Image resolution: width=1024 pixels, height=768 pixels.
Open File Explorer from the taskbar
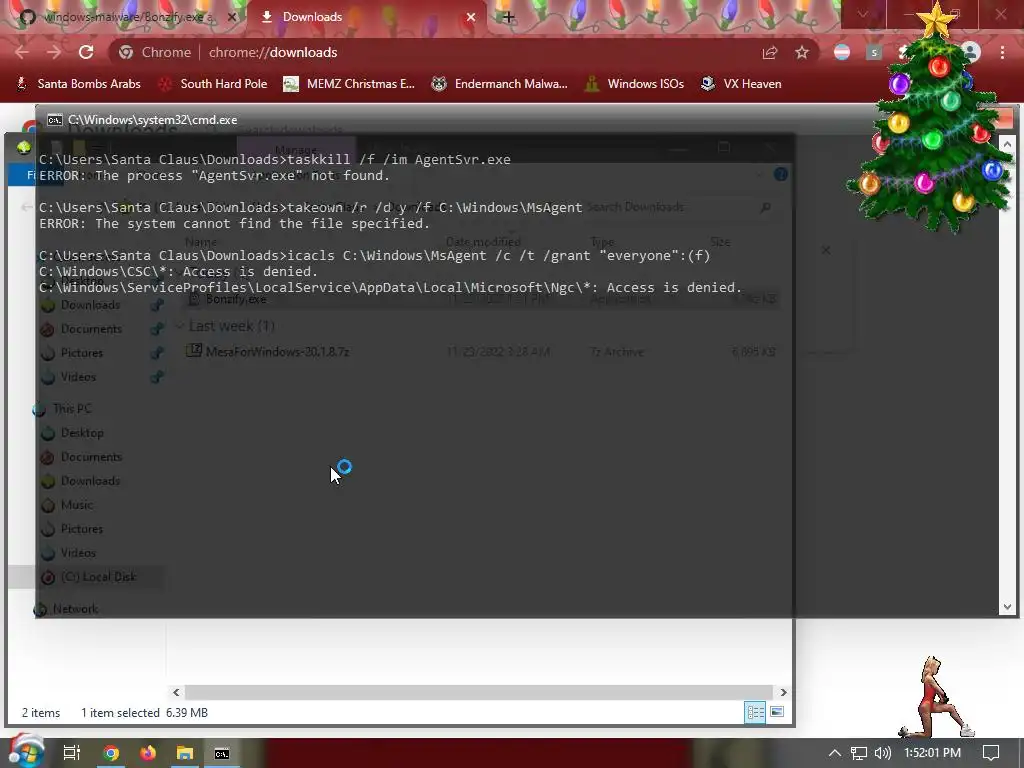pyautogui.click(x=185, y=753)
